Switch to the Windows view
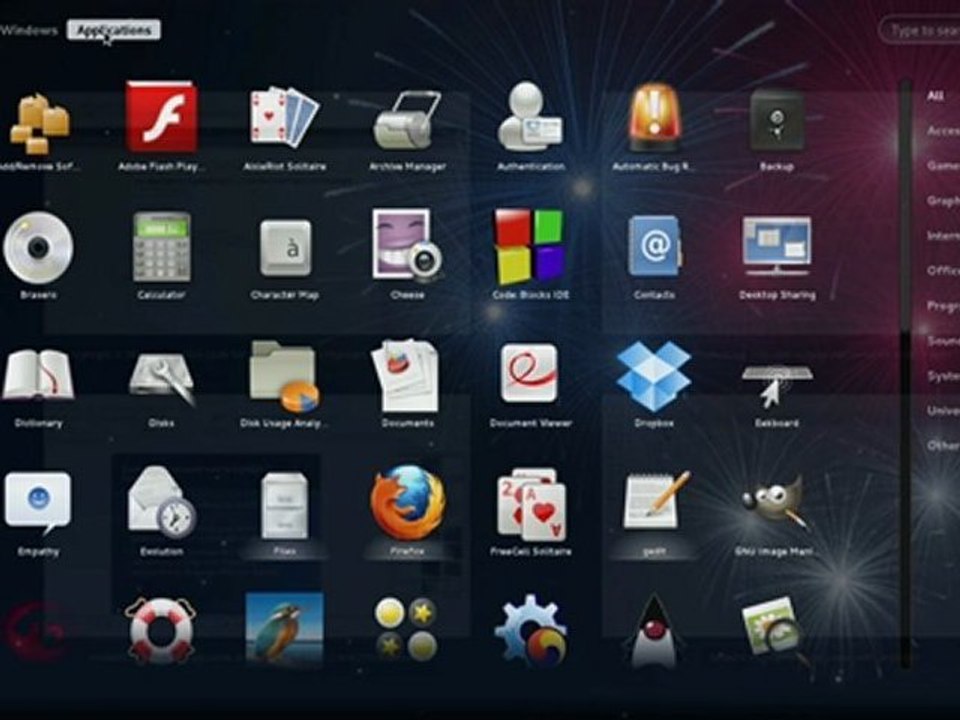Screen dimensions: 960x720 pos(29,31)
